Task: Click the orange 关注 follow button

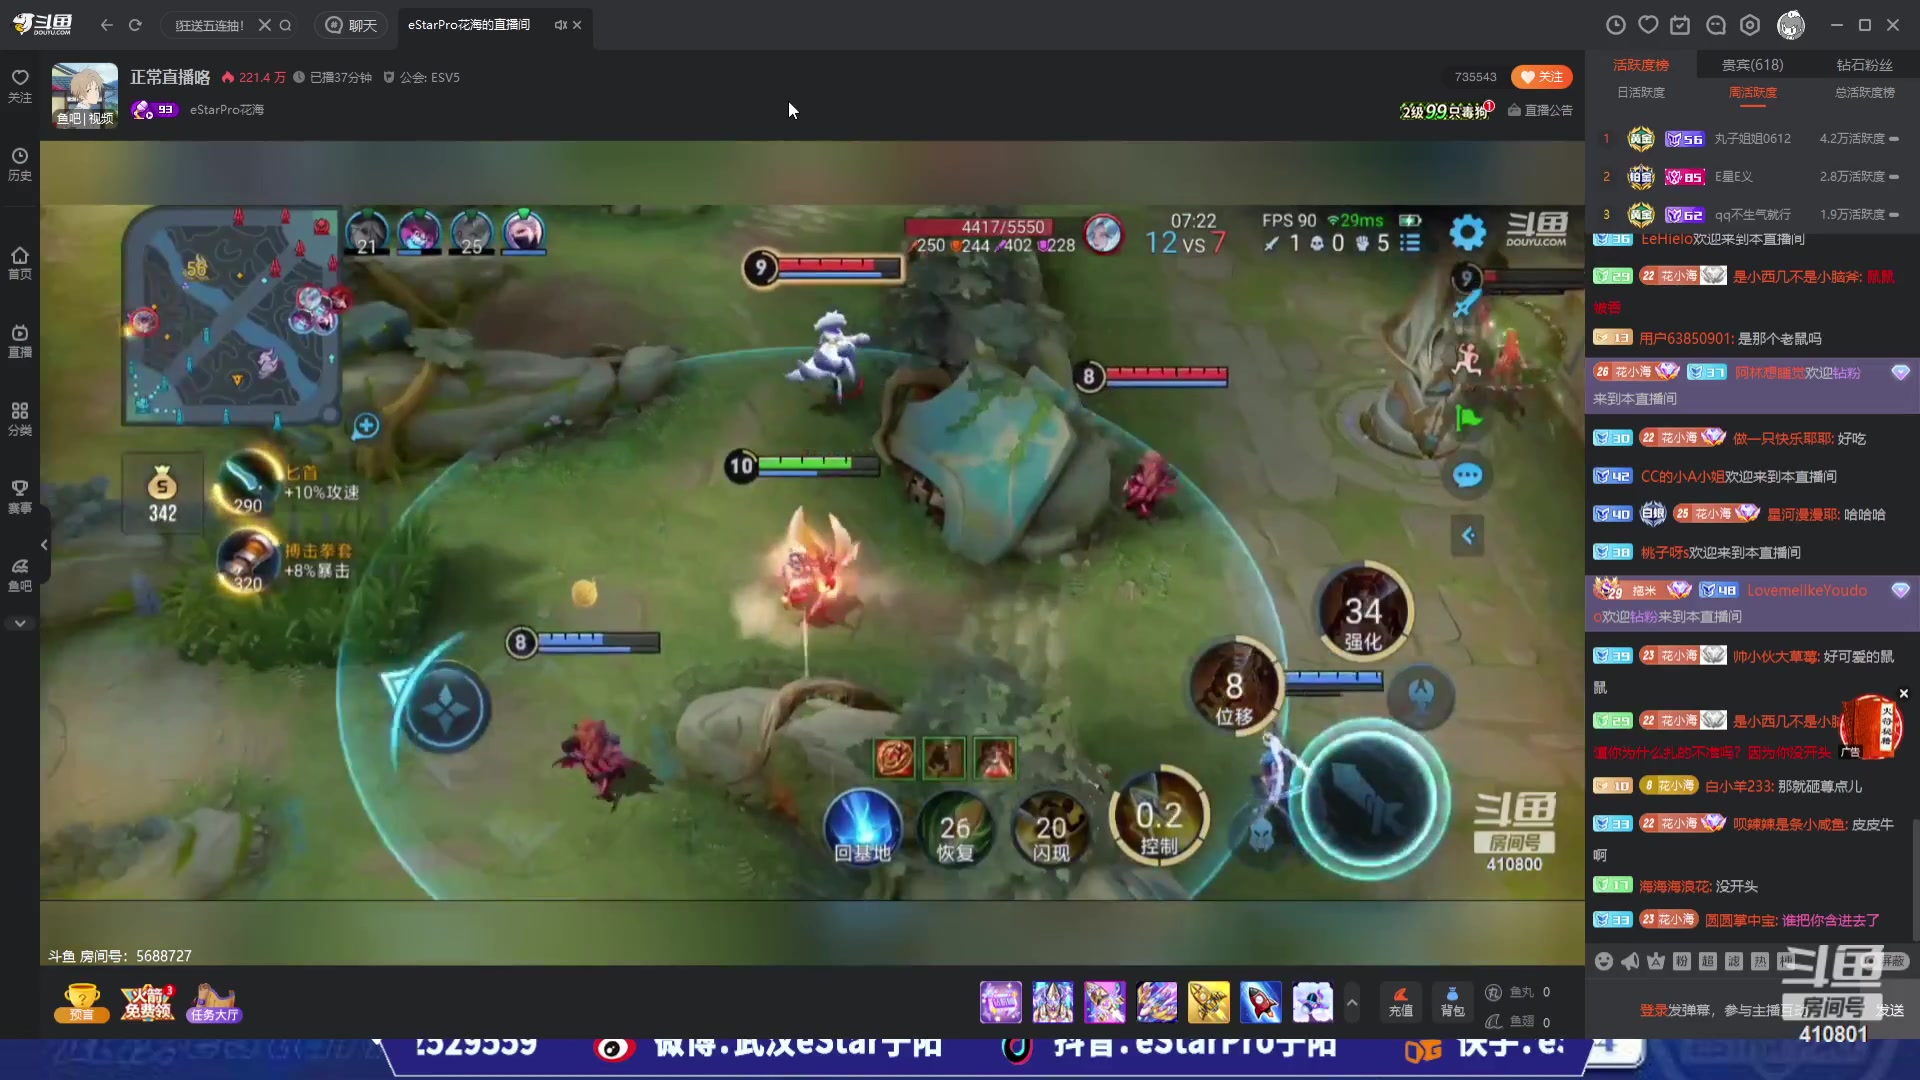Action: 1541,77
